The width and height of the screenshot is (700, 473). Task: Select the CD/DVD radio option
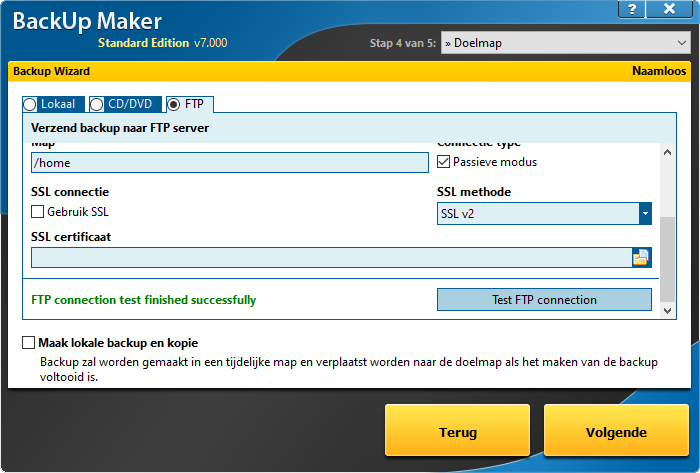(97, 104)
